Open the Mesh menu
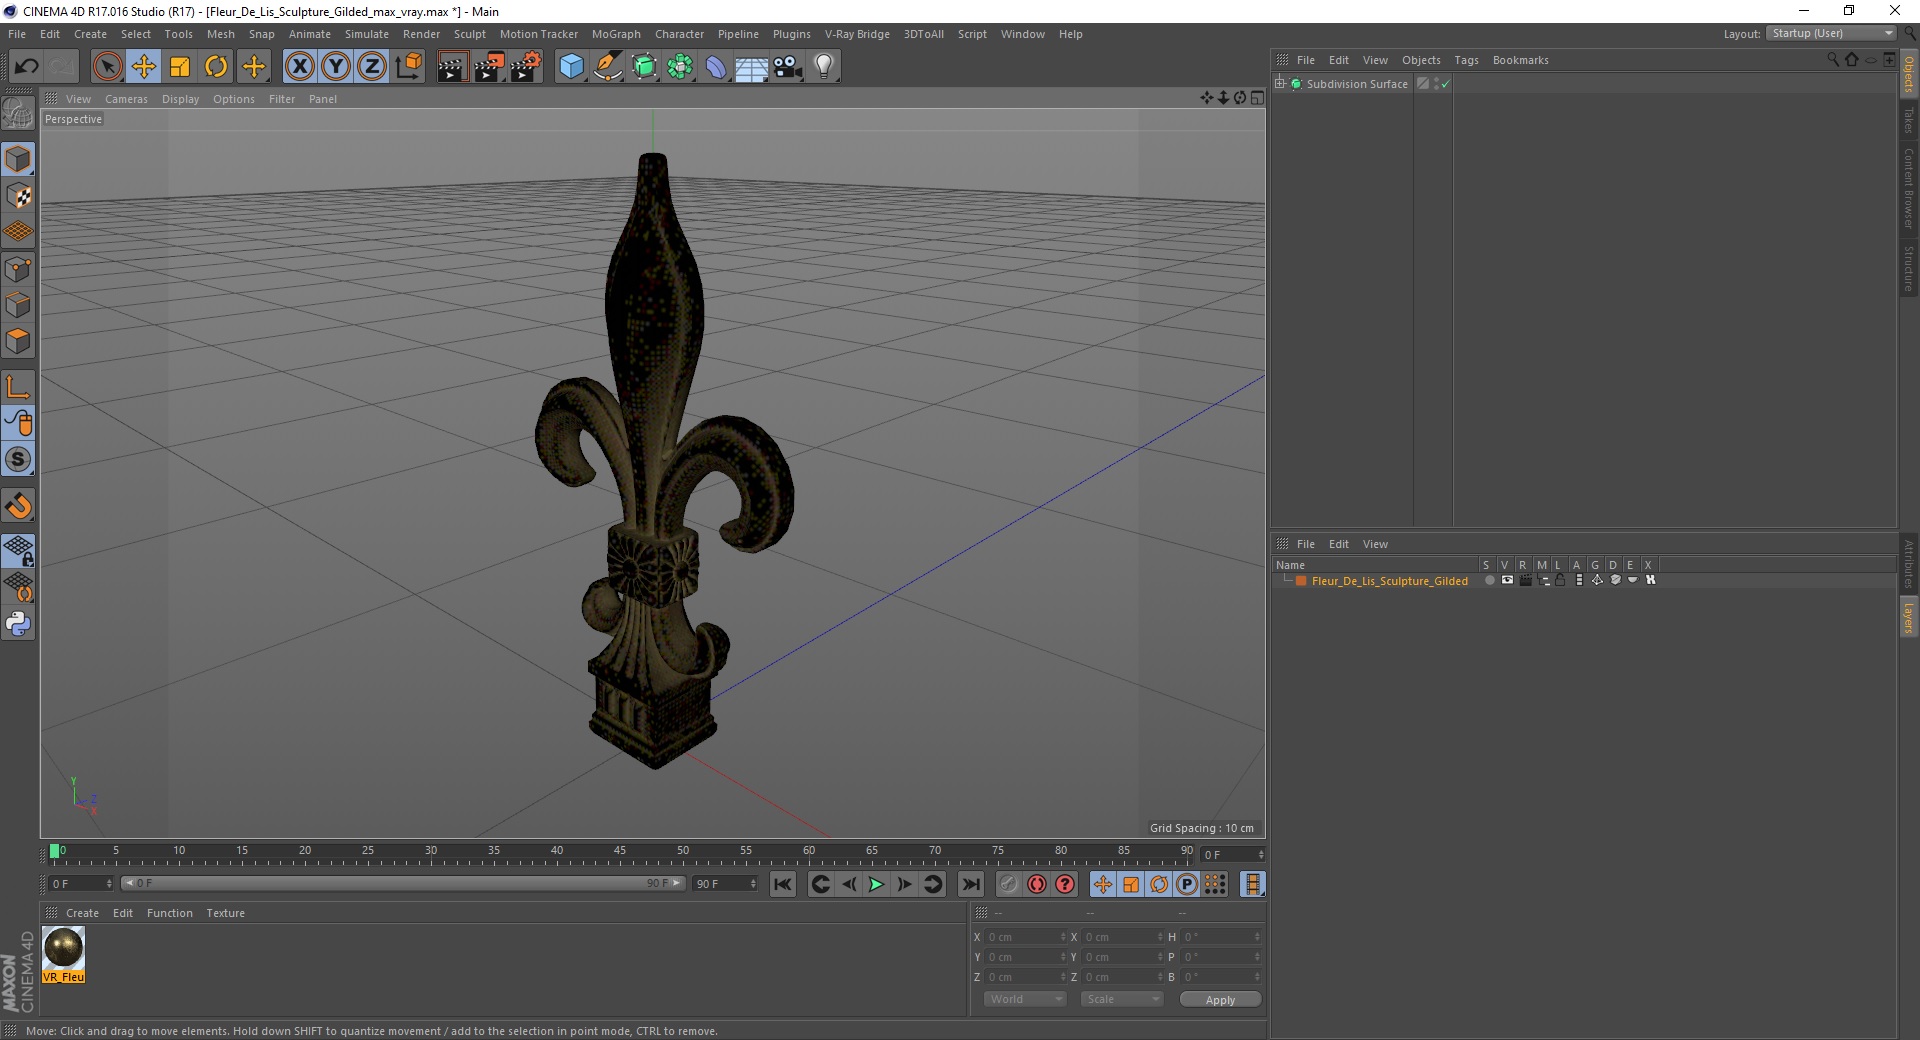Screen dimensions: 1920x1040 (x=220, y=34)
